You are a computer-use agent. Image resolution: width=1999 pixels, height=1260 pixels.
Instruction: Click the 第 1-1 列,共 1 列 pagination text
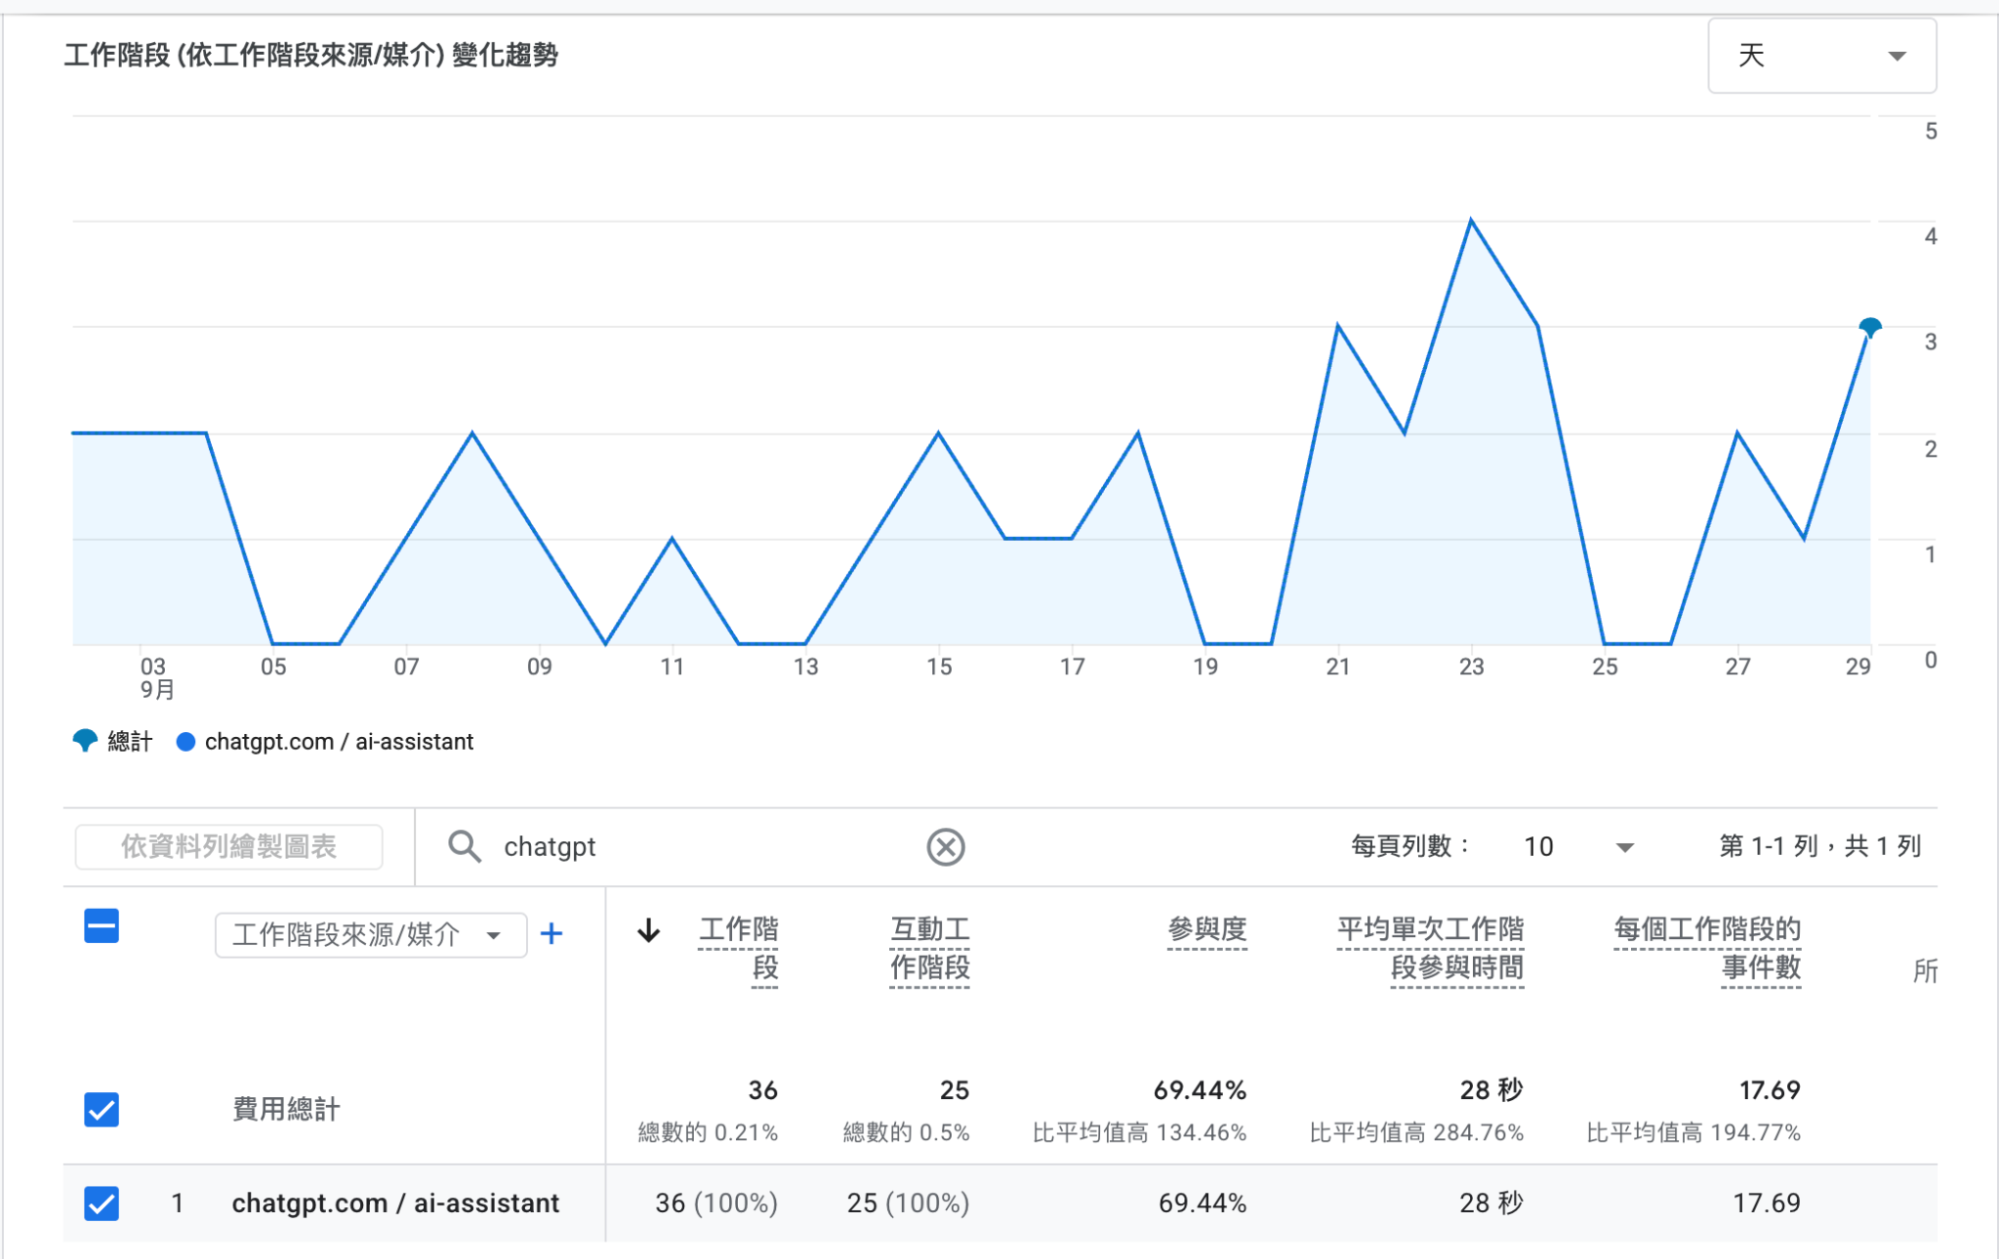[x=1820, y=847]
